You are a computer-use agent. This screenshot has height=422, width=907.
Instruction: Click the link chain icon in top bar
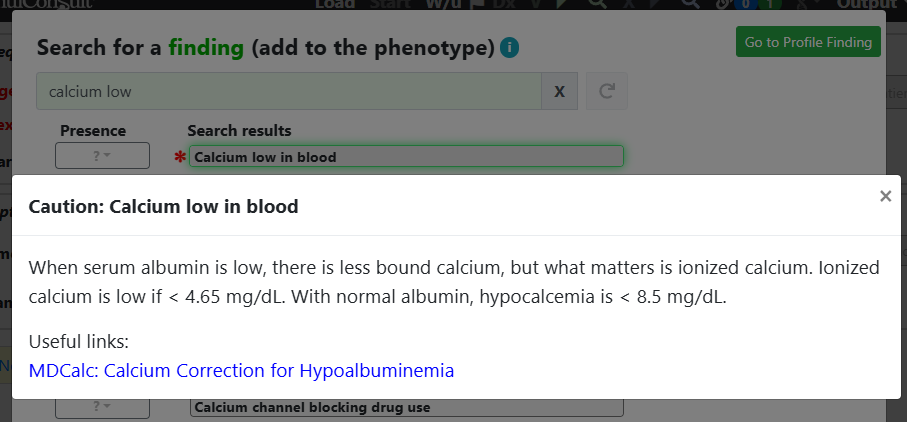tap(724, 4)
